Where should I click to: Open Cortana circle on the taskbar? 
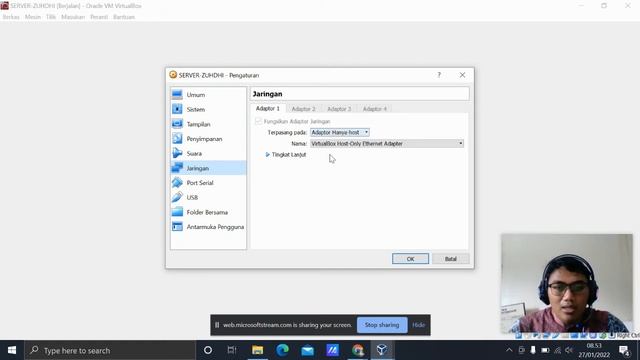(x=208, y=350)
